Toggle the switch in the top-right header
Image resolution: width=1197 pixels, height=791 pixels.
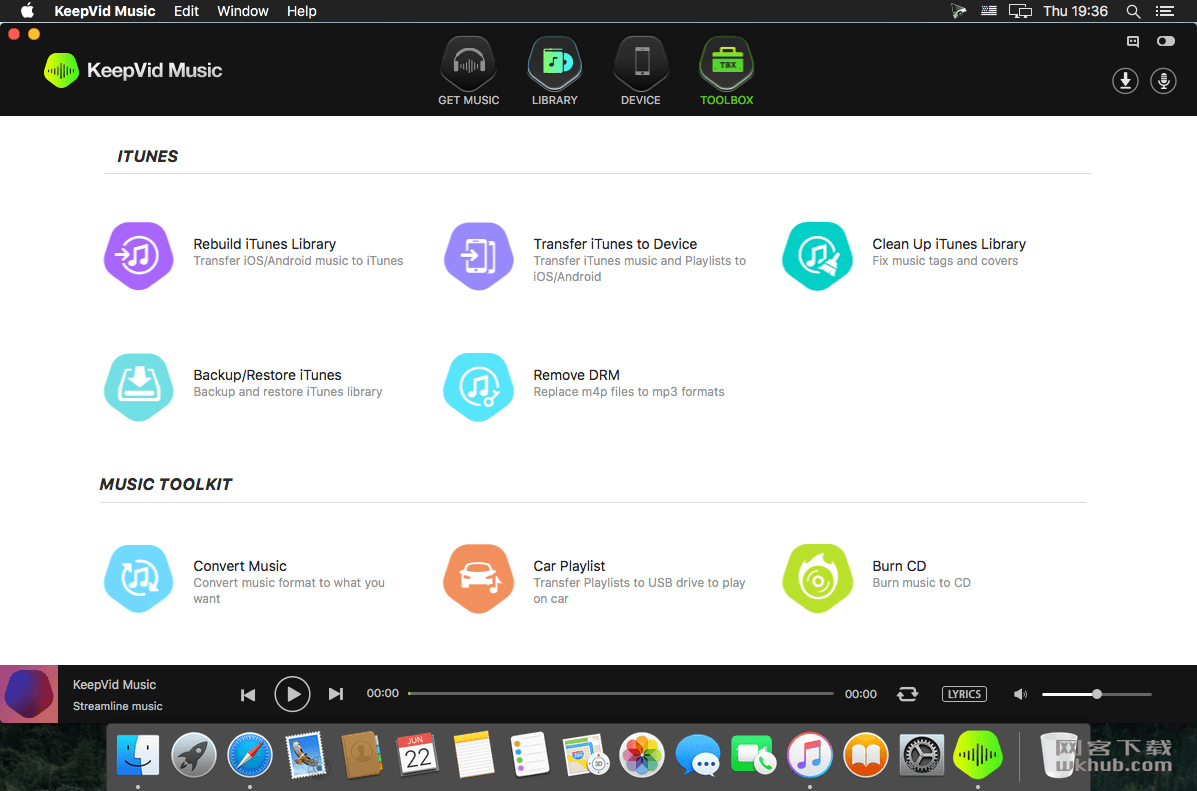click(1166, 41)
